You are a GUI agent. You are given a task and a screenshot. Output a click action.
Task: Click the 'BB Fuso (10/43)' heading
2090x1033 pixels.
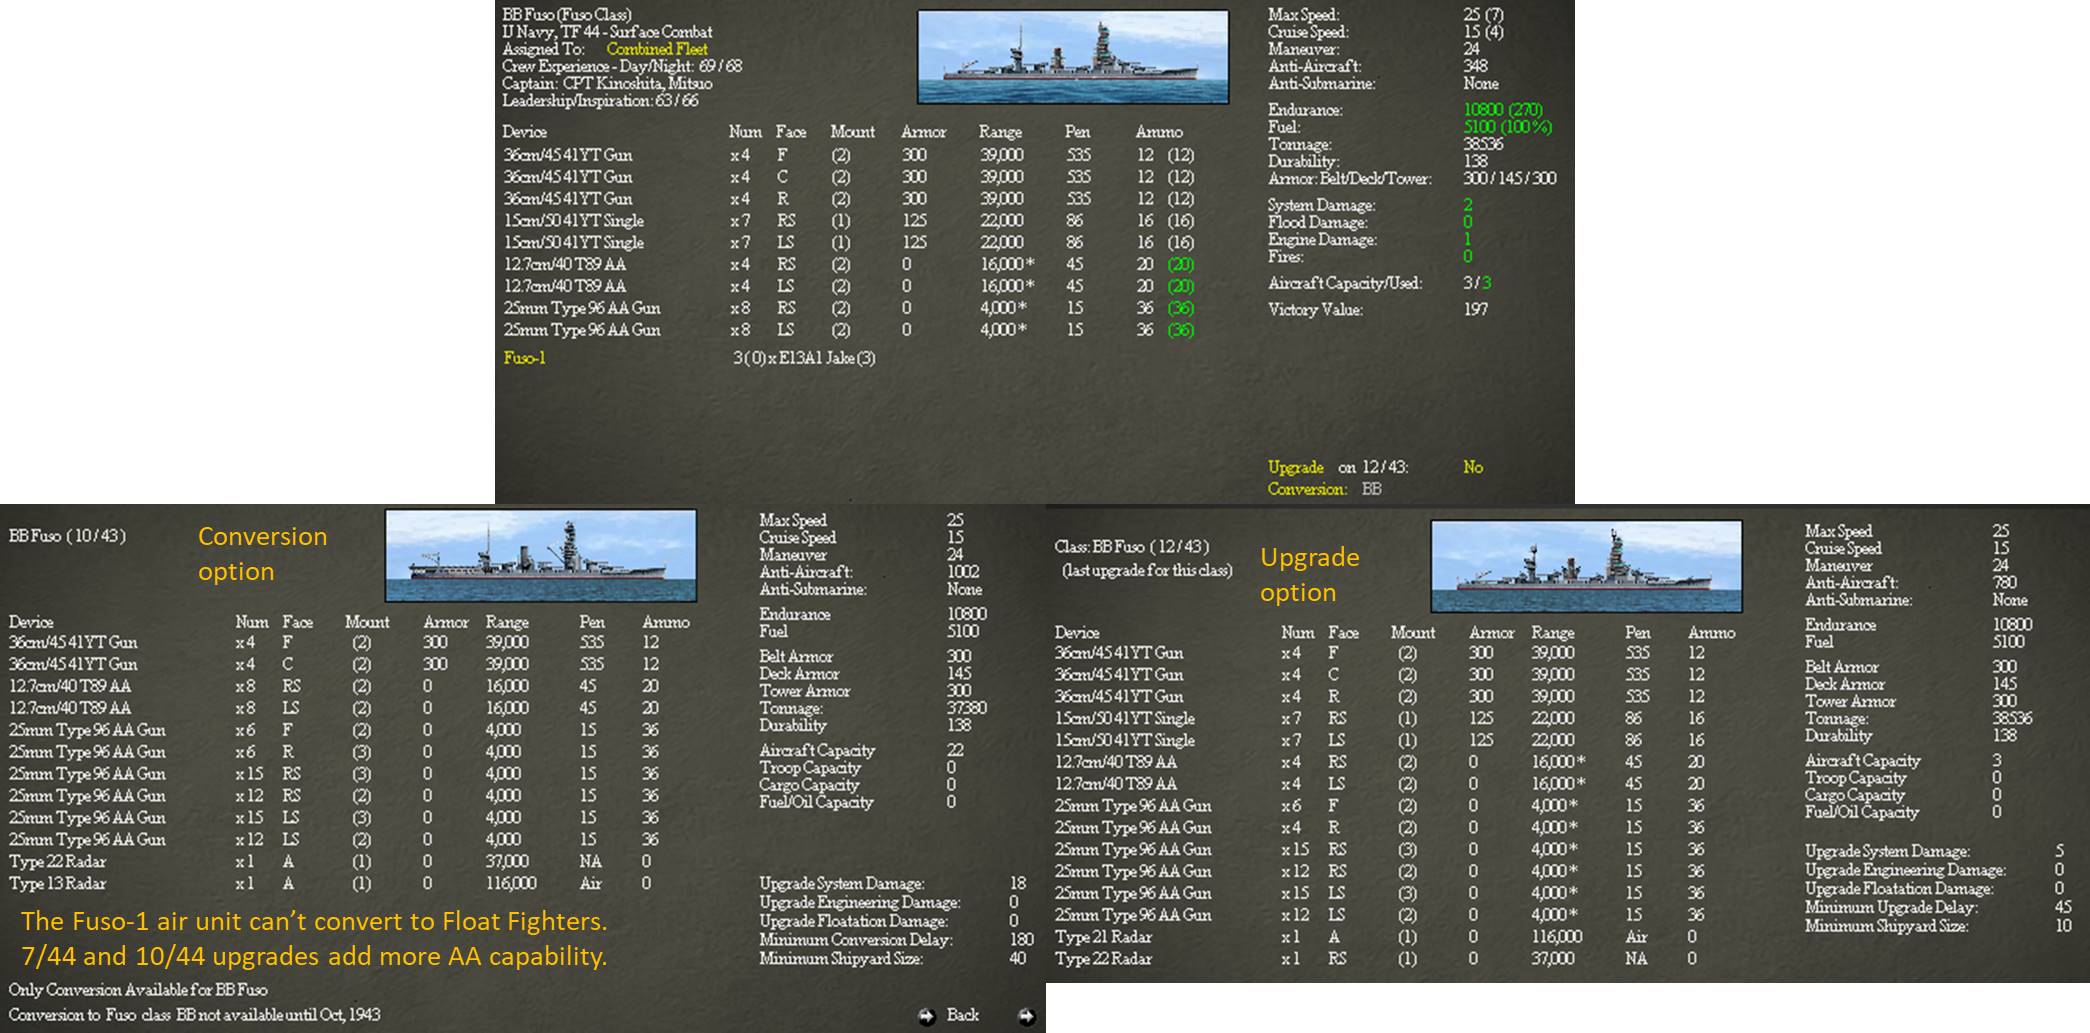click(x=68, y=536)
